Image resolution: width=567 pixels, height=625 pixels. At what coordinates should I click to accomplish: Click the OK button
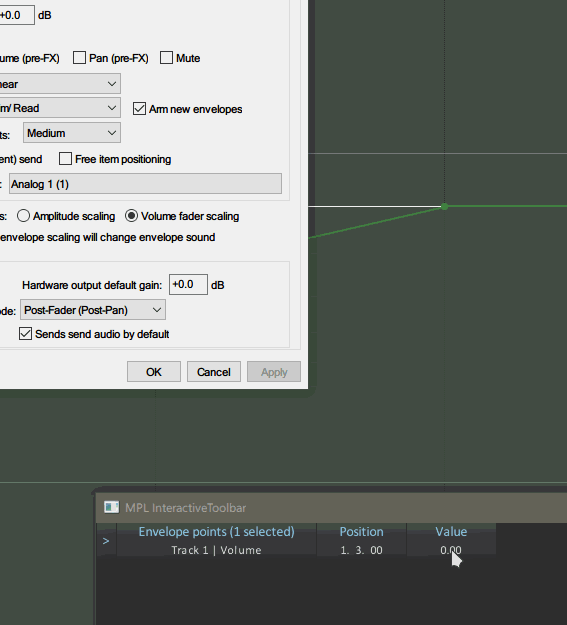pos(154,371)
